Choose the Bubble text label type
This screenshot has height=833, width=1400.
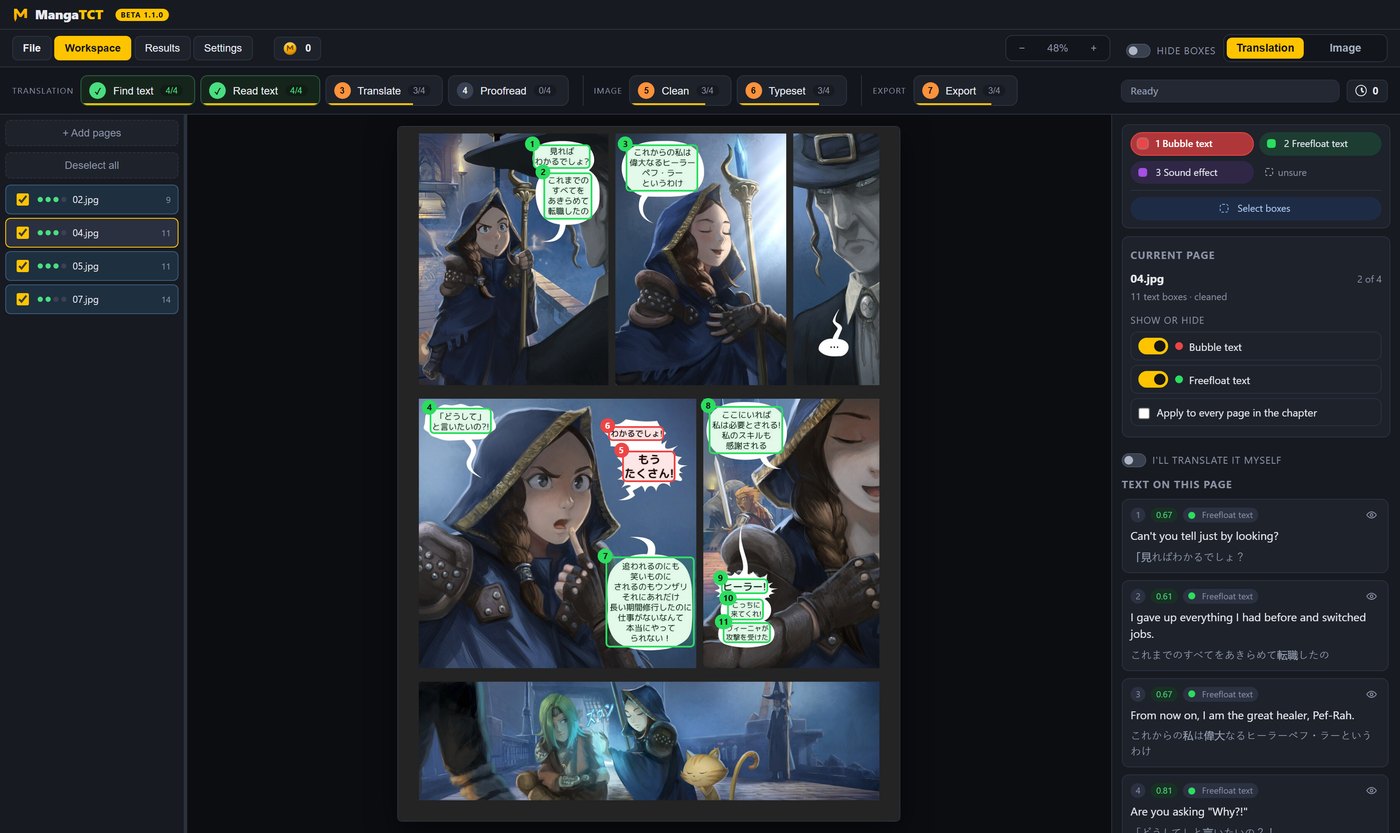pos(1192,144)
